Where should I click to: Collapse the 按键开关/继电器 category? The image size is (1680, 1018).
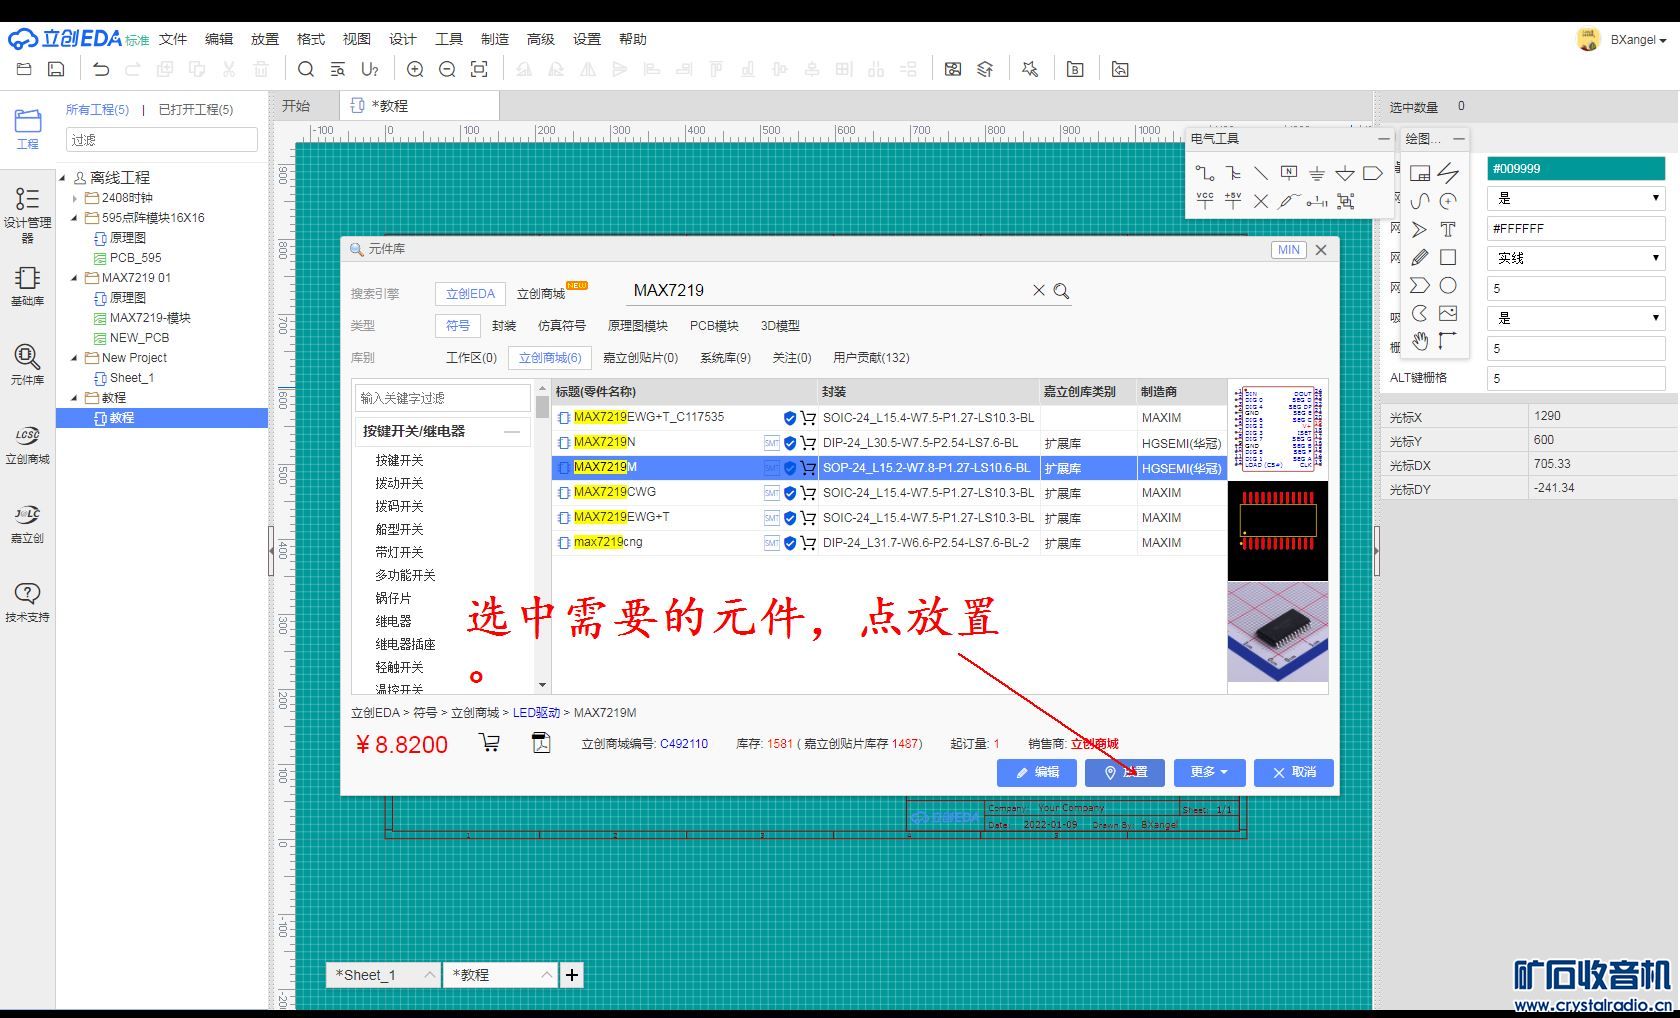(512, 432)
